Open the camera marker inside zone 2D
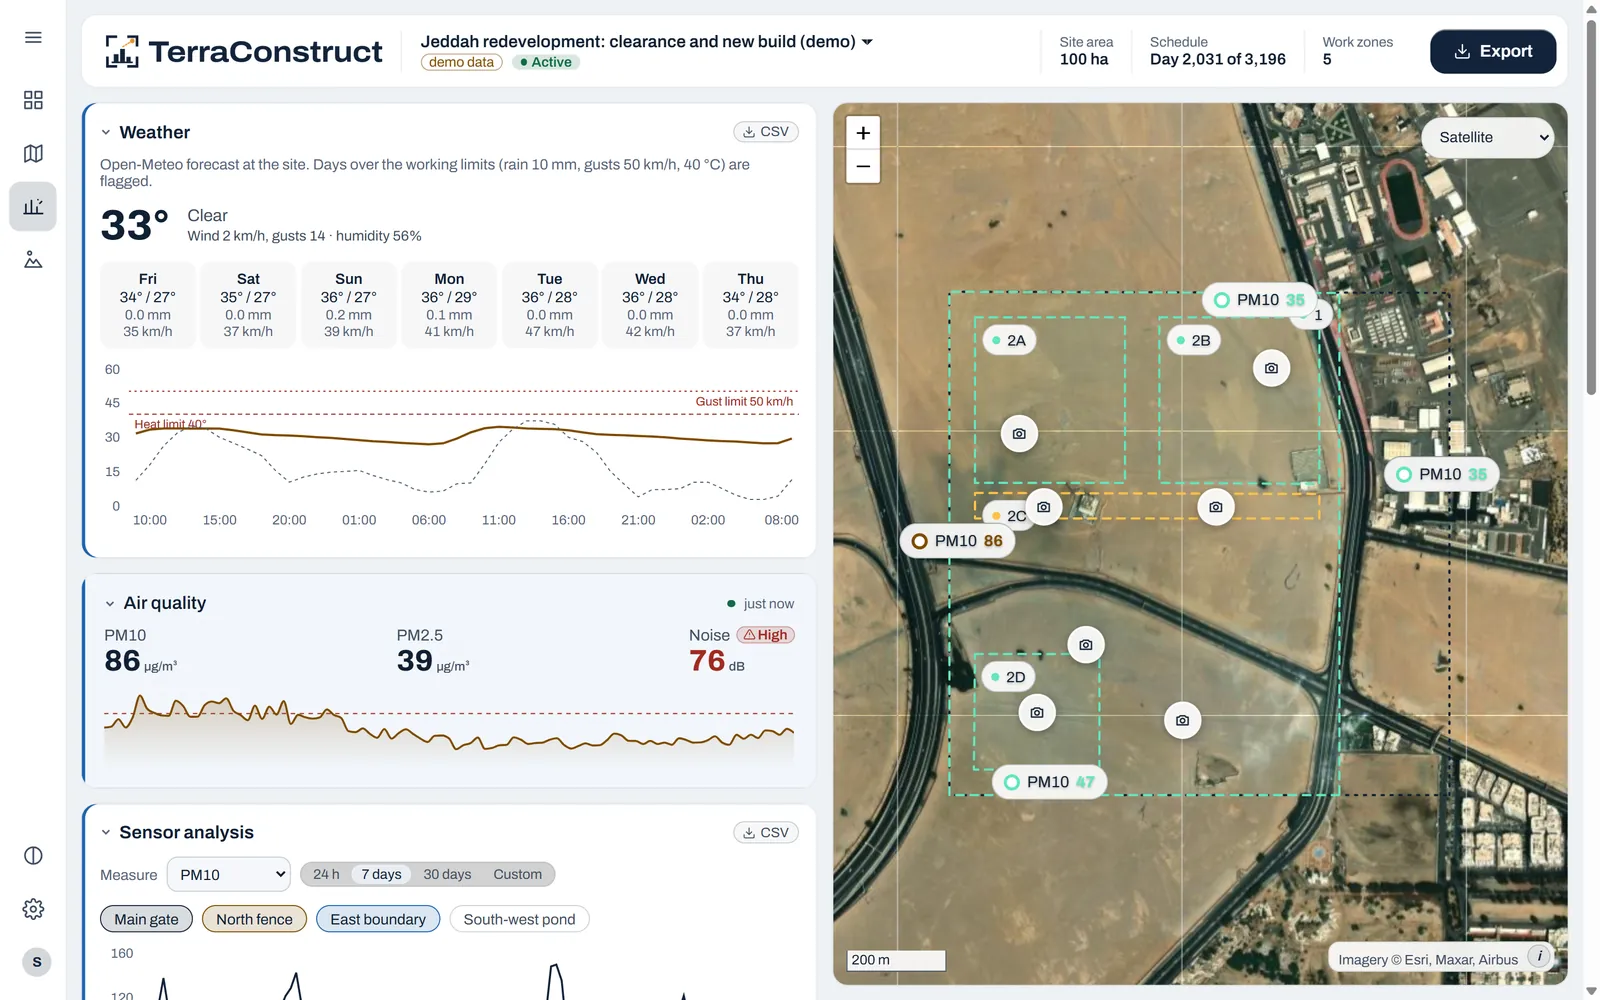The width and height of the screenshot is (1600, 1000). pos(1037,713)
